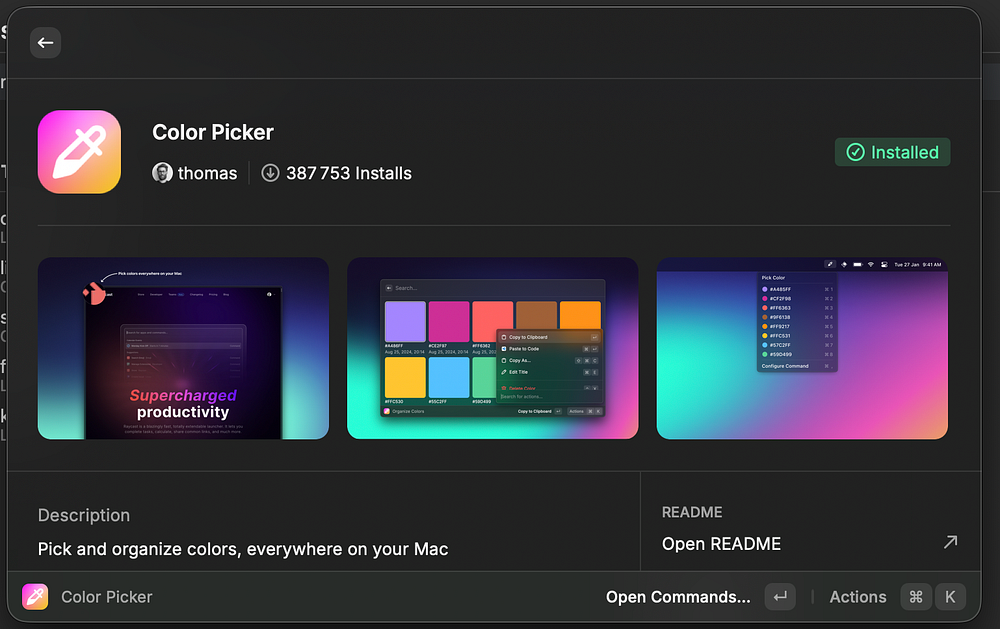Click the README external arrow icon
The height and width of the screenshot is (629, 1000).
click(x=950, y=542)
